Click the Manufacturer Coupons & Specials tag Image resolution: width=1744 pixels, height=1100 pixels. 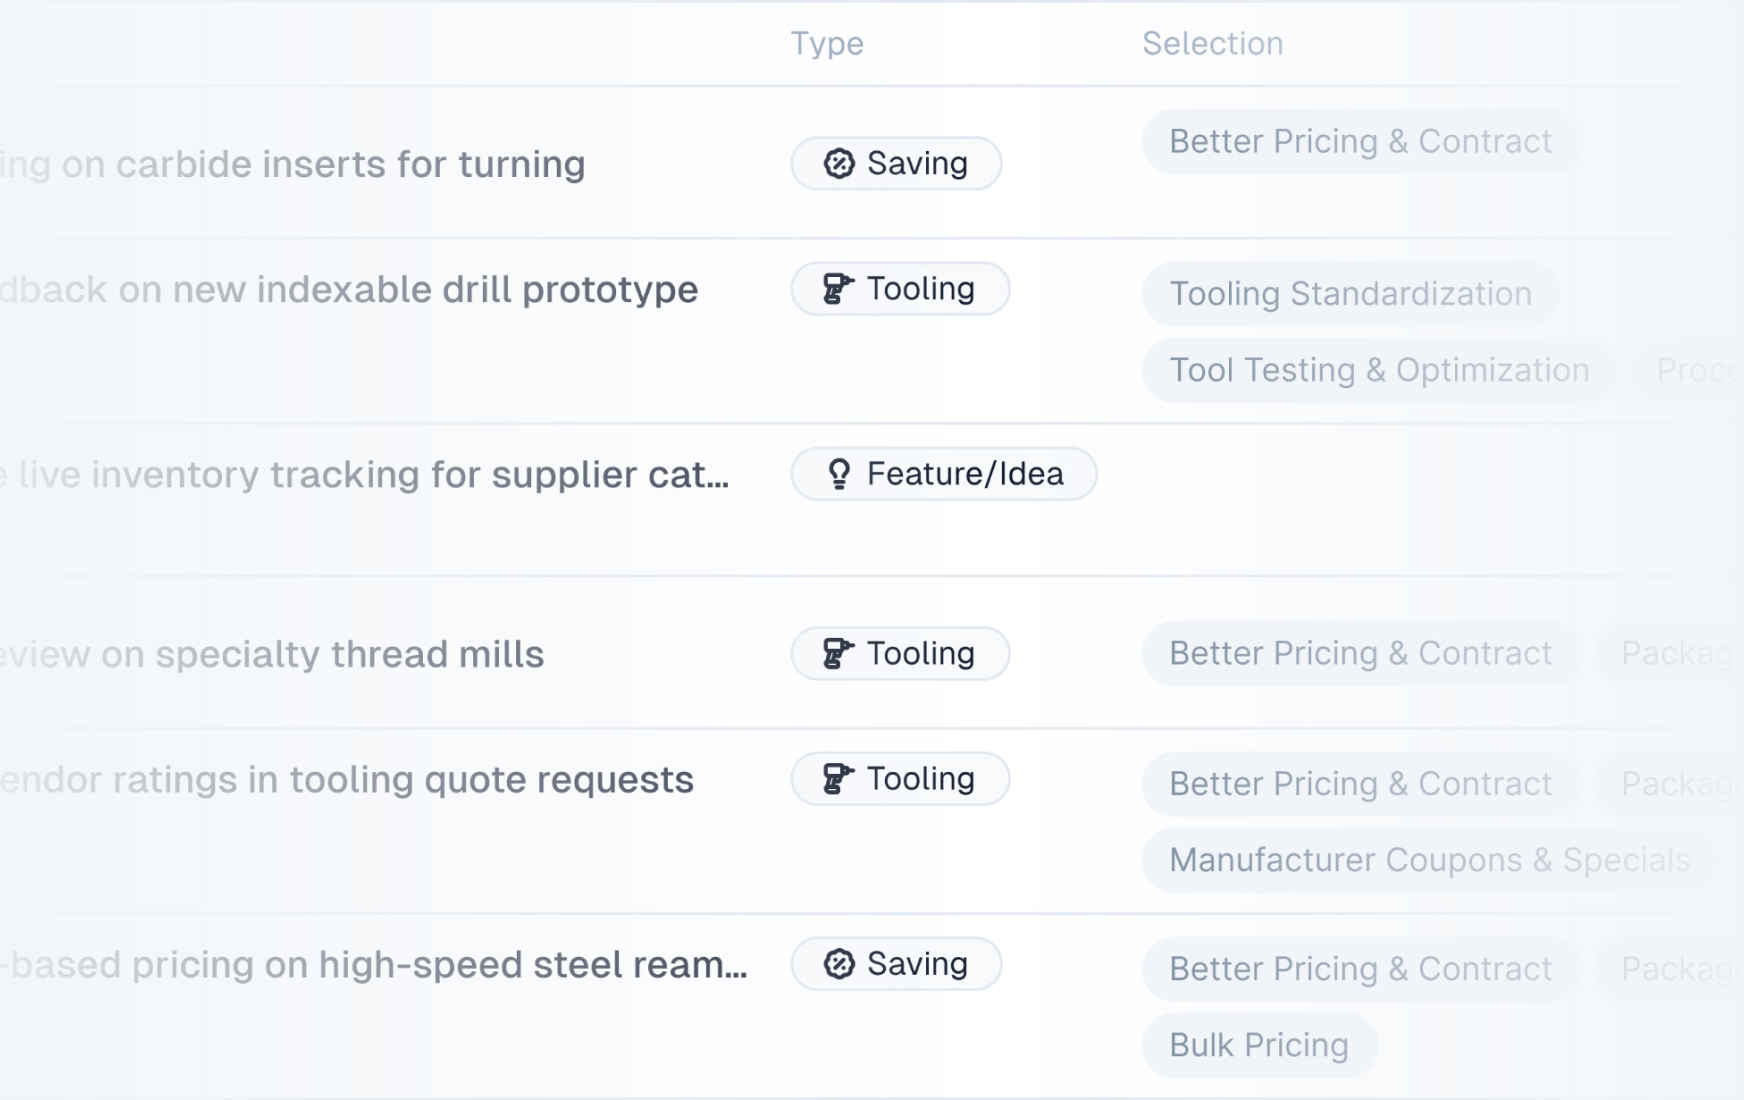coord(1430,860)
